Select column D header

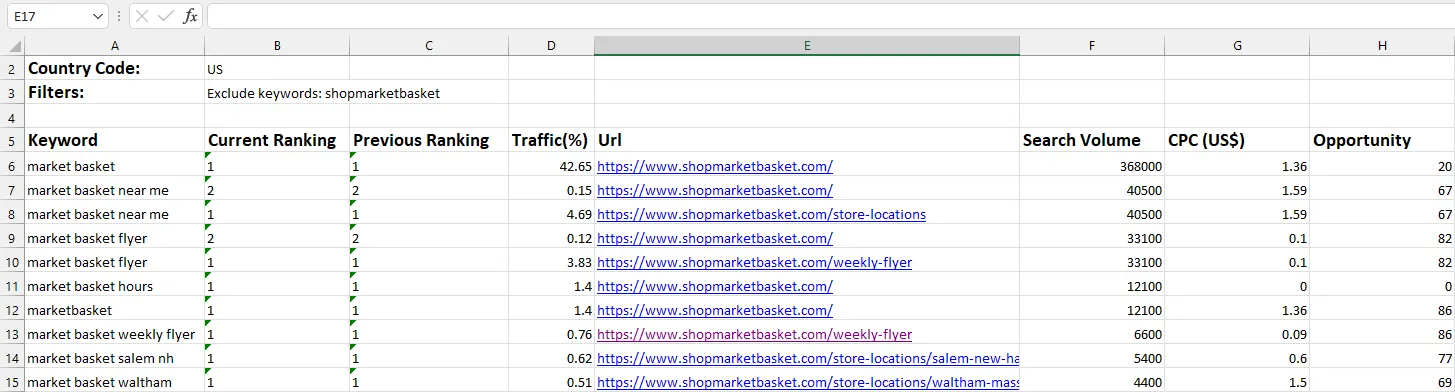tap(551, 46)
